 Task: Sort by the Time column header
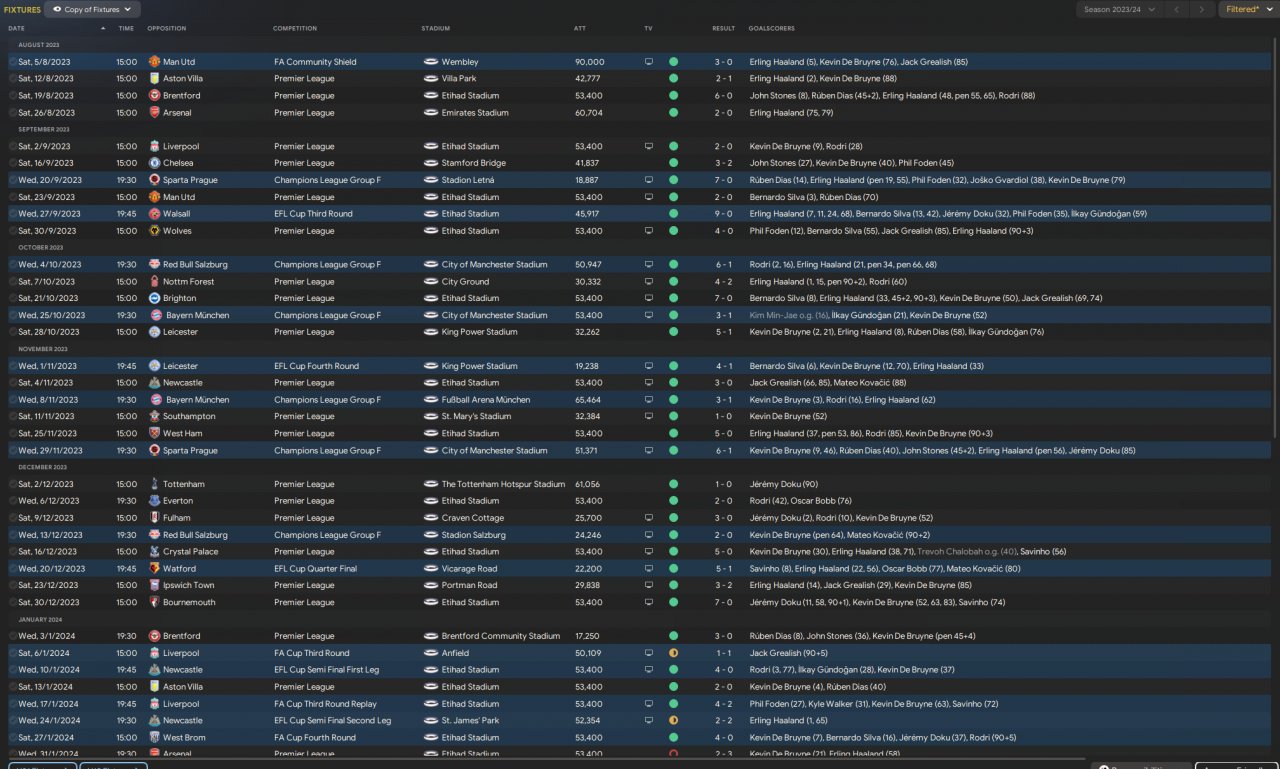pyautogui.click(x=126, y=28)
